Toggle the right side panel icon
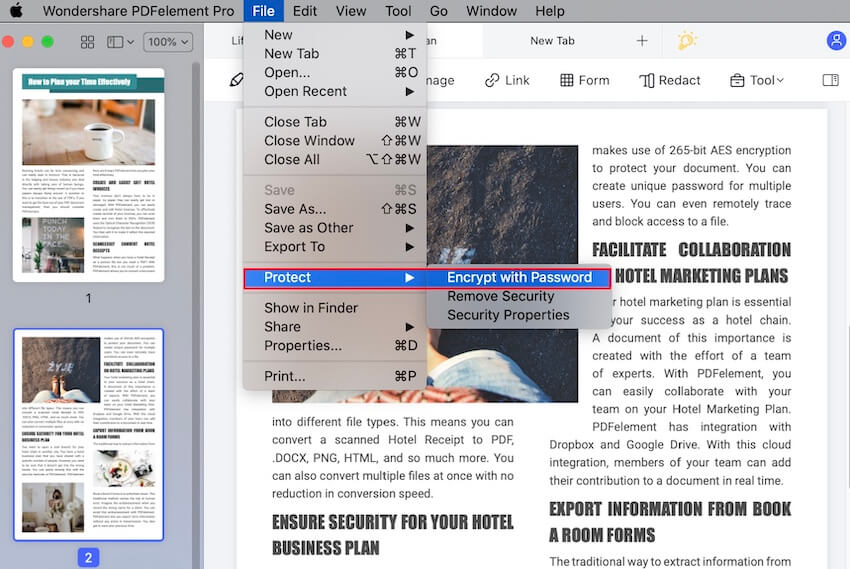 [x=830, y=80]
